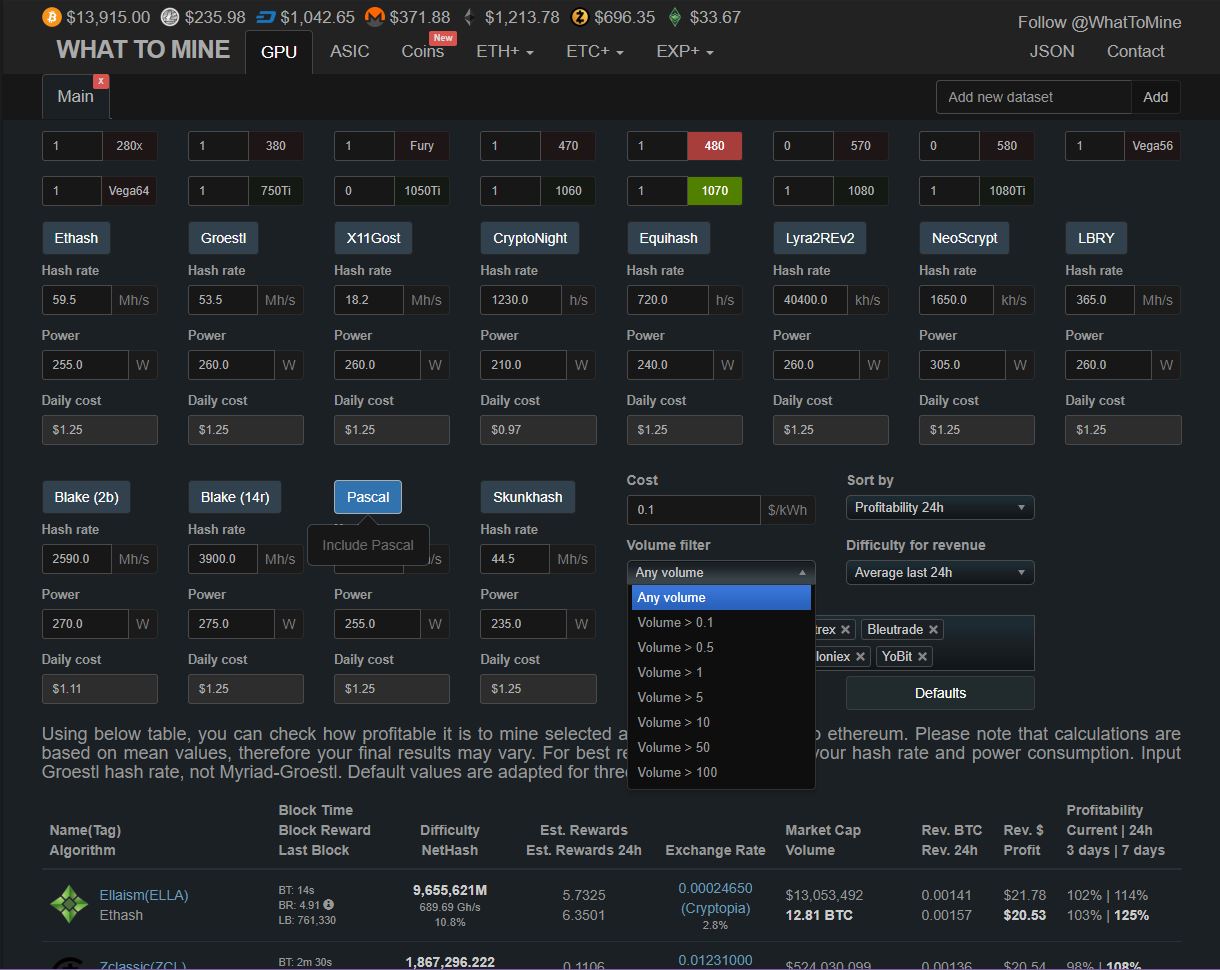The image size is (1220, 970).
Task: Toggle the Vega64 GPU button
Action: (x=129, y=190)
